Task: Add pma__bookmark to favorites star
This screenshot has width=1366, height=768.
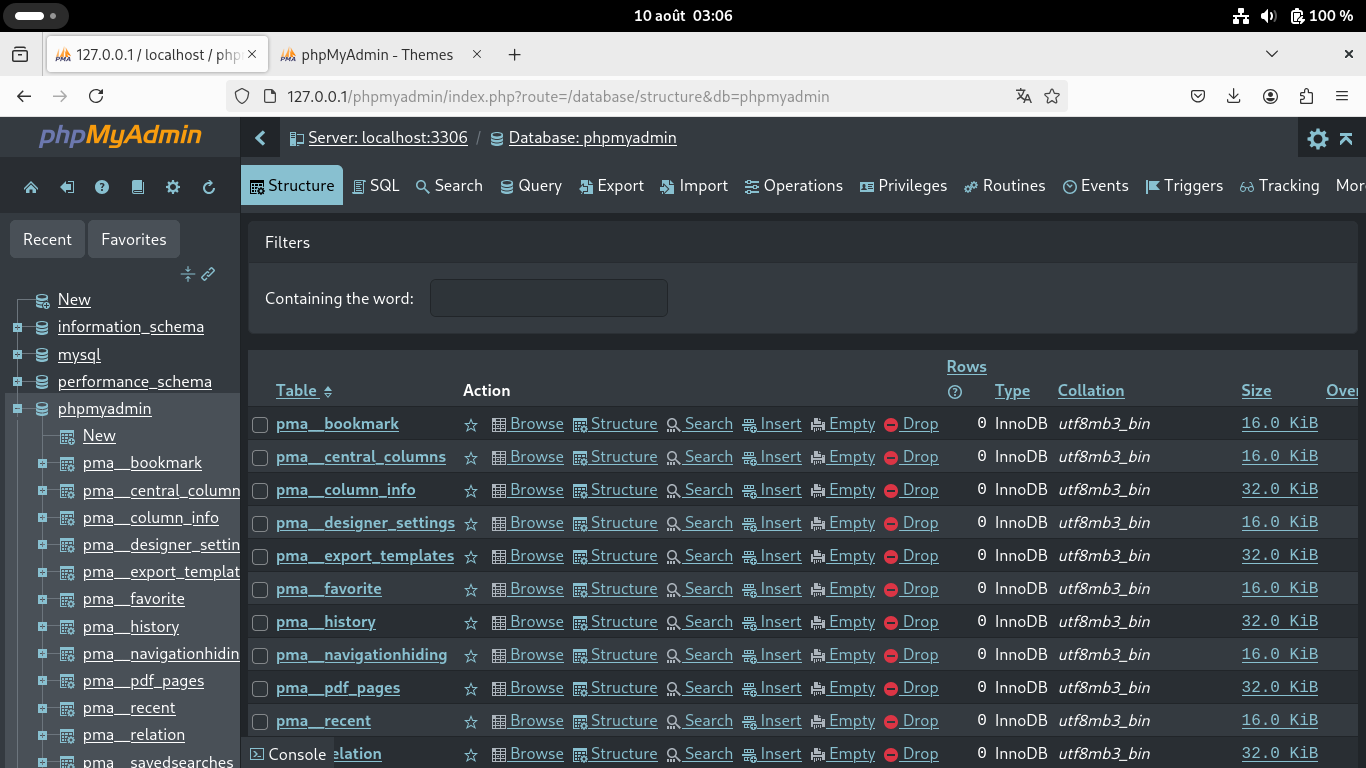Action: pos(471,424)
